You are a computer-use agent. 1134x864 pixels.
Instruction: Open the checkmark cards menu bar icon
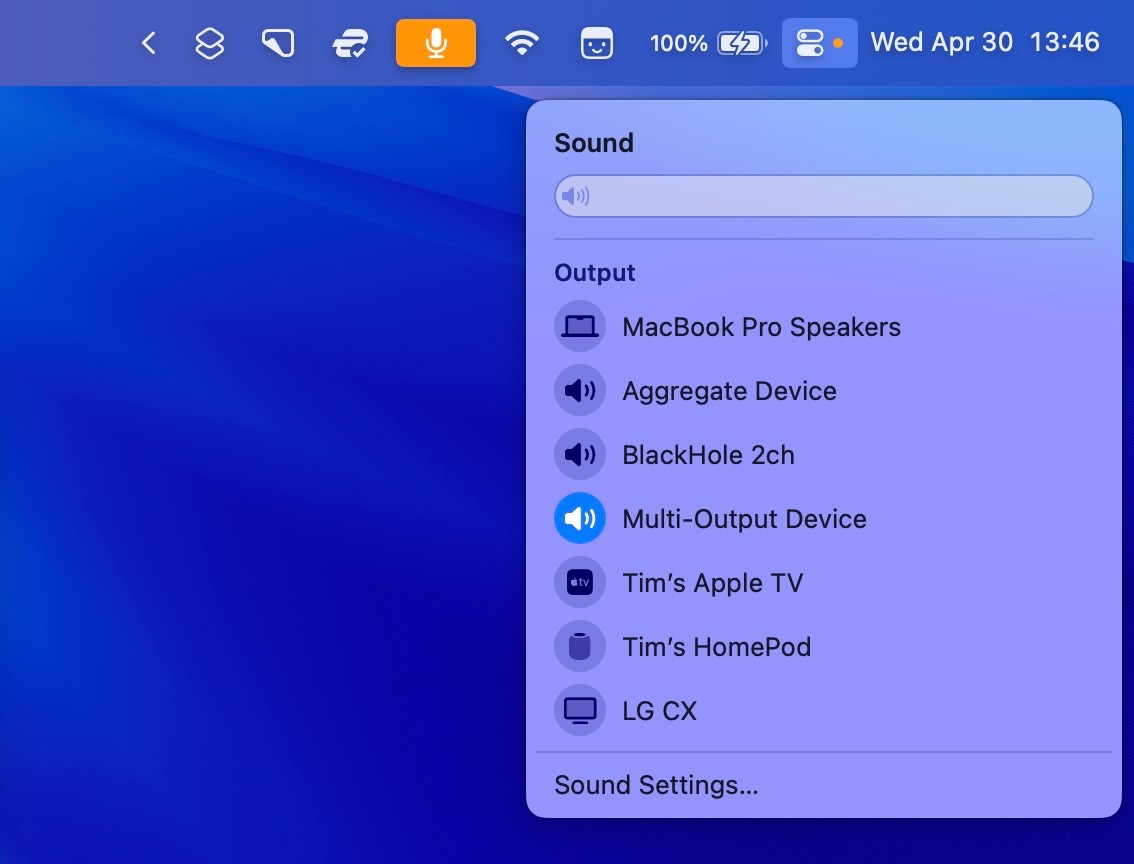click(x=350, y=43)
